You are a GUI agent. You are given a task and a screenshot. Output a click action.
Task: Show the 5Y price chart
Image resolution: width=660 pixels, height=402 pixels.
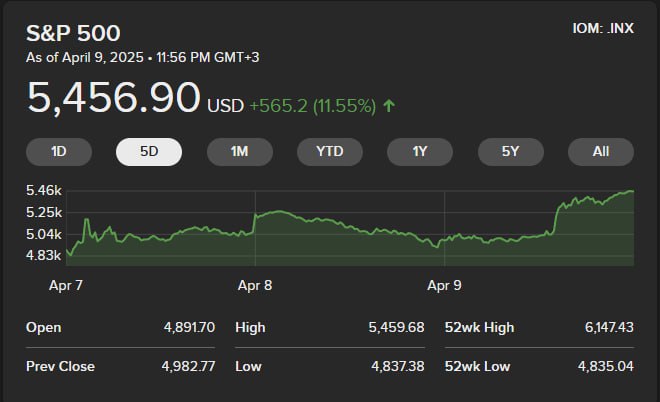tap(511, 151)
